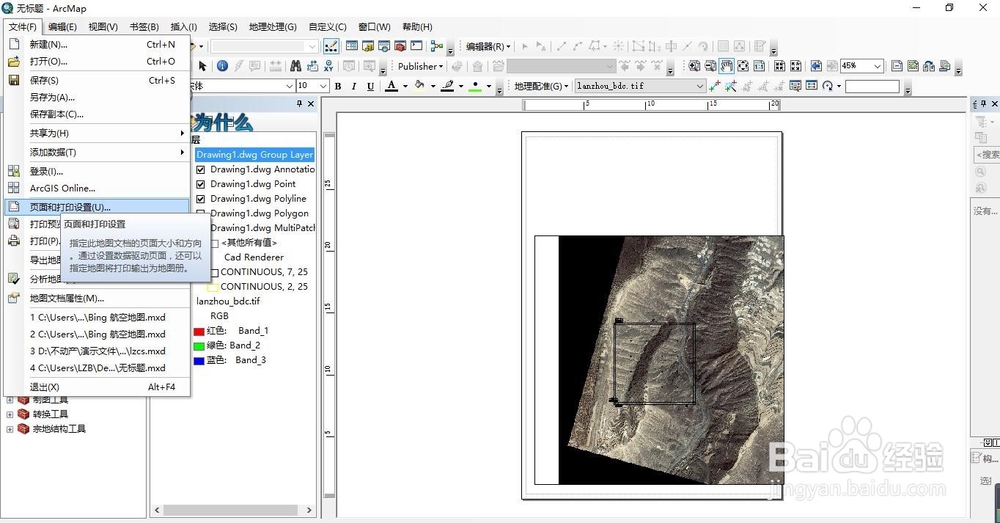Click the Go To XY tool
1000x523 pixels.
328,66
